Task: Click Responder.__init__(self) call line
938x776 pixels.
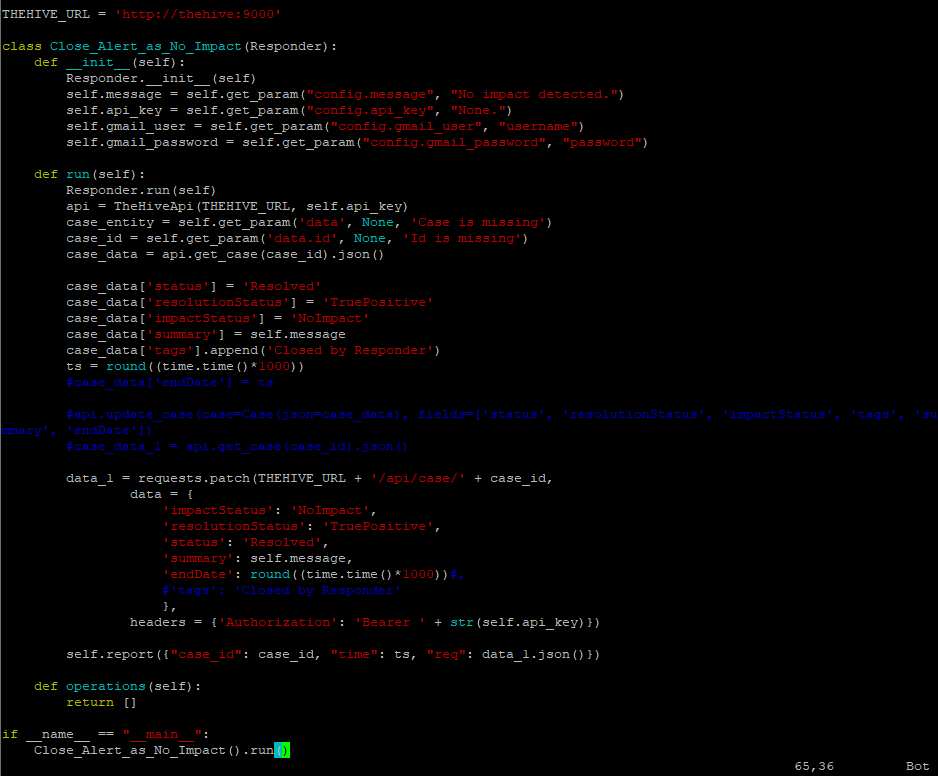Action: (161, 78)
